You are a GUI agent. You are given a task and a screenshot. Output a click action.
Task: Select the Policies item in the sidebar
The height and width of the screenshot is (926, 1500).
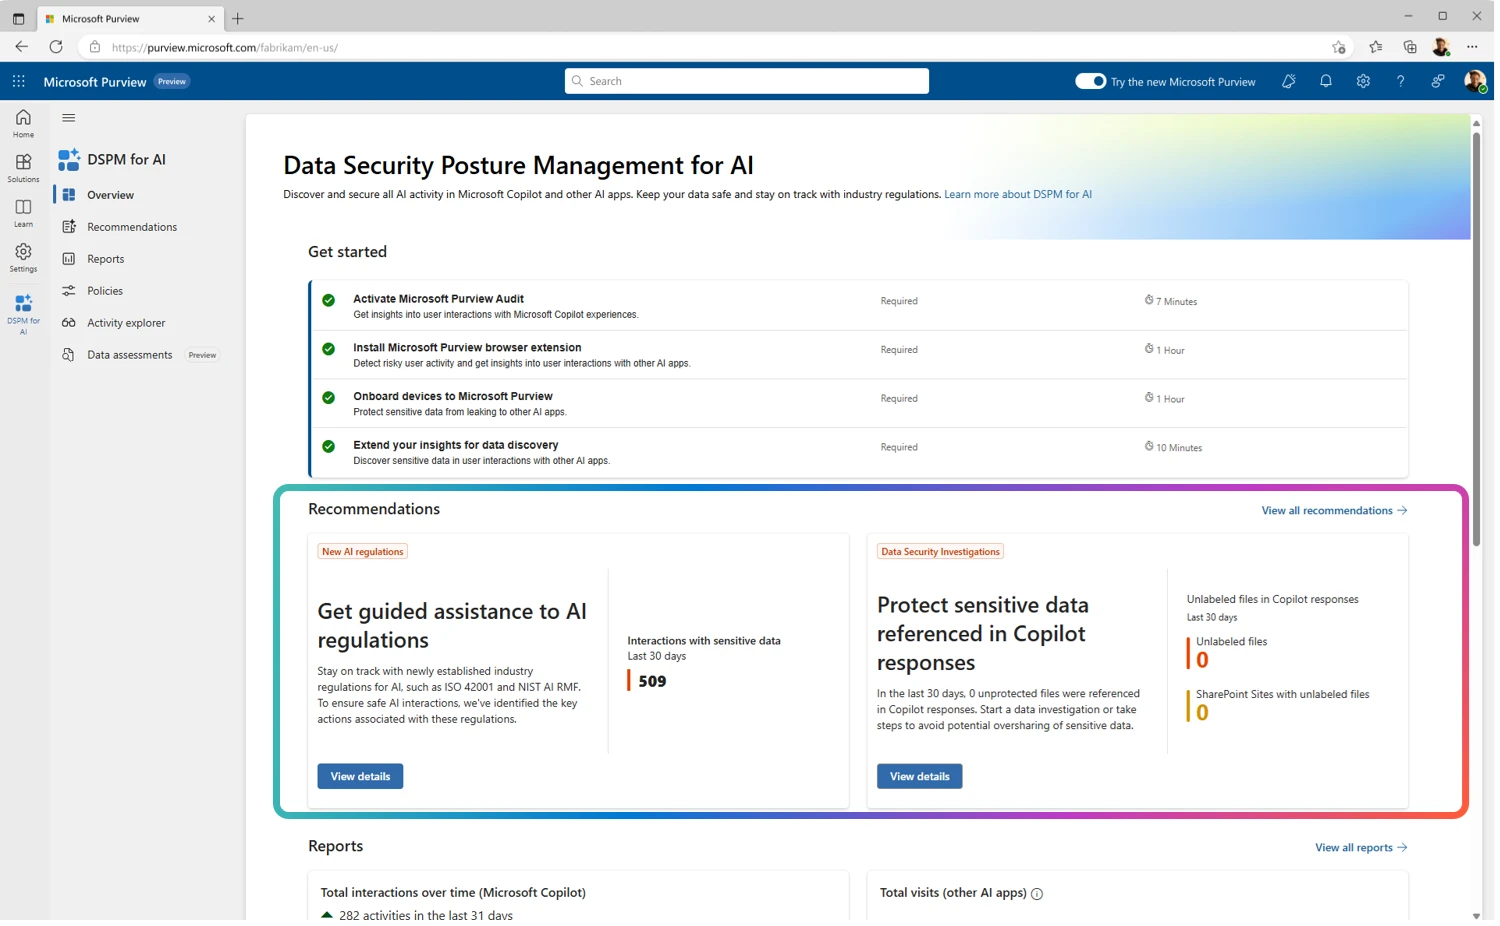104,290
